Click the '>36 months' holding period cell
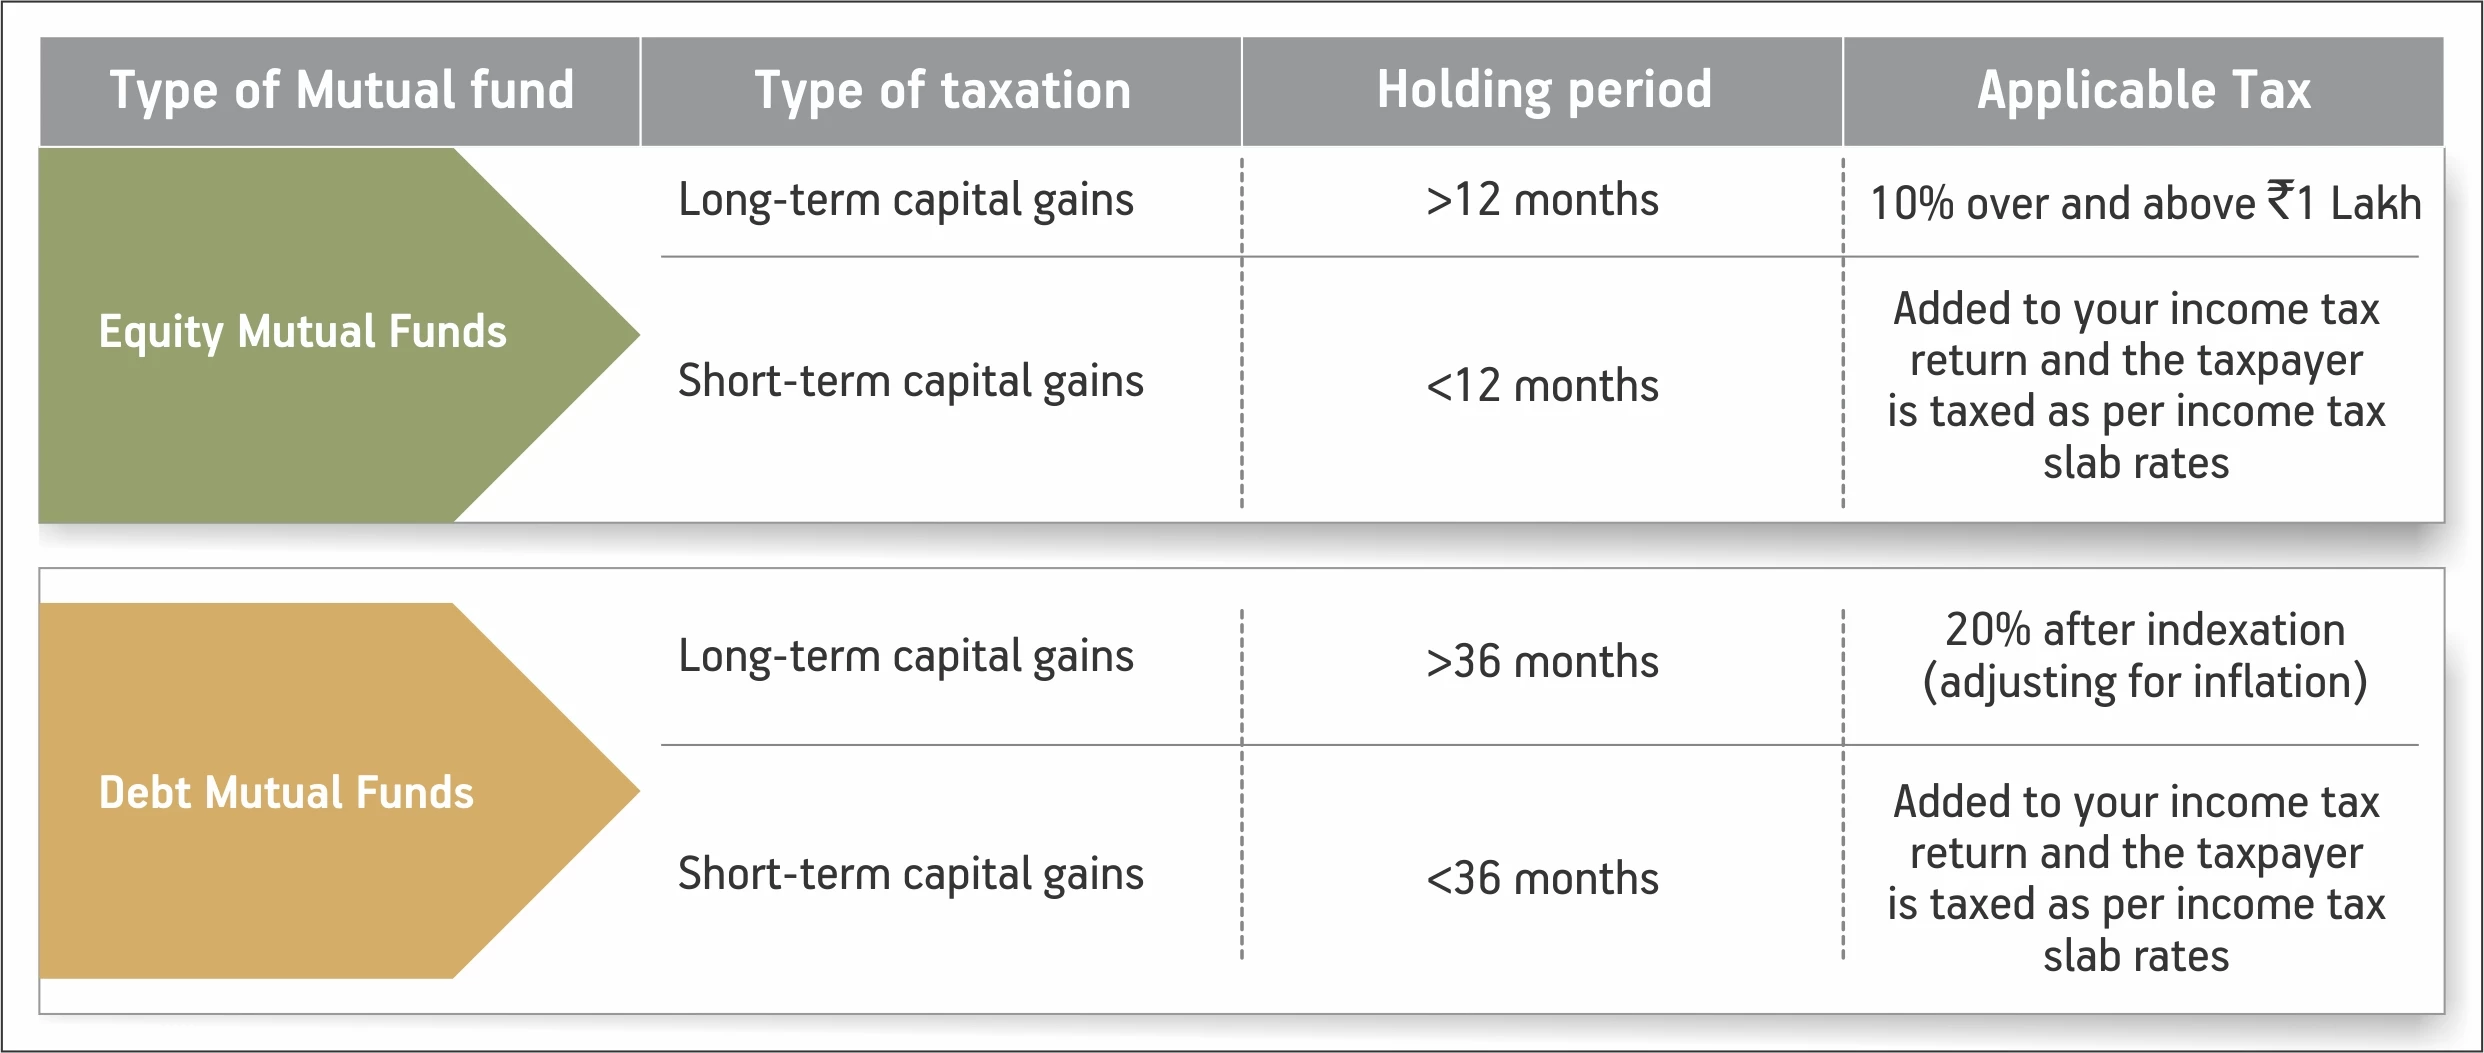 pyautogui.click(x=1543, y=662)
